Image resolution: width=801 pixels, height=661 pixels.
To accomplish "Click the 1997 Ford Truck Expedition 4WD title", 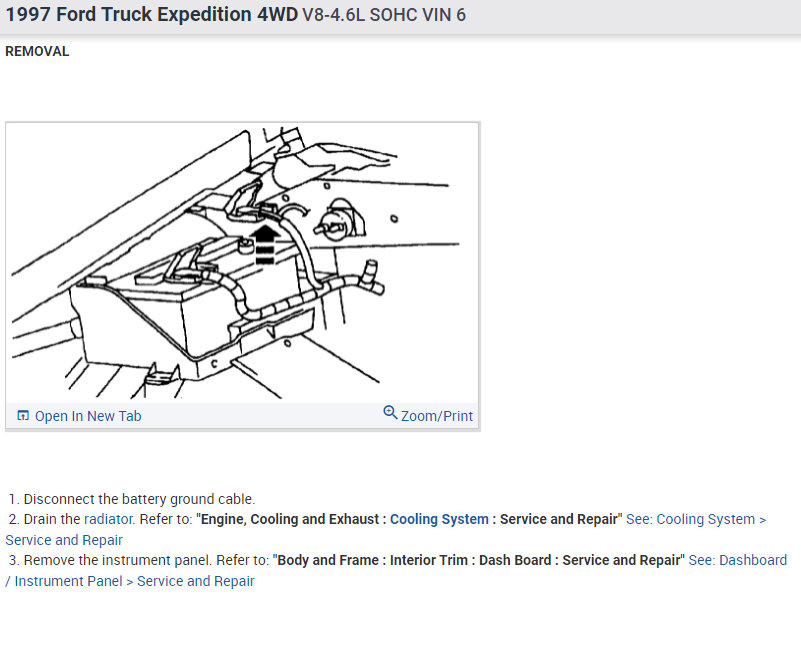I will (152, 14).
